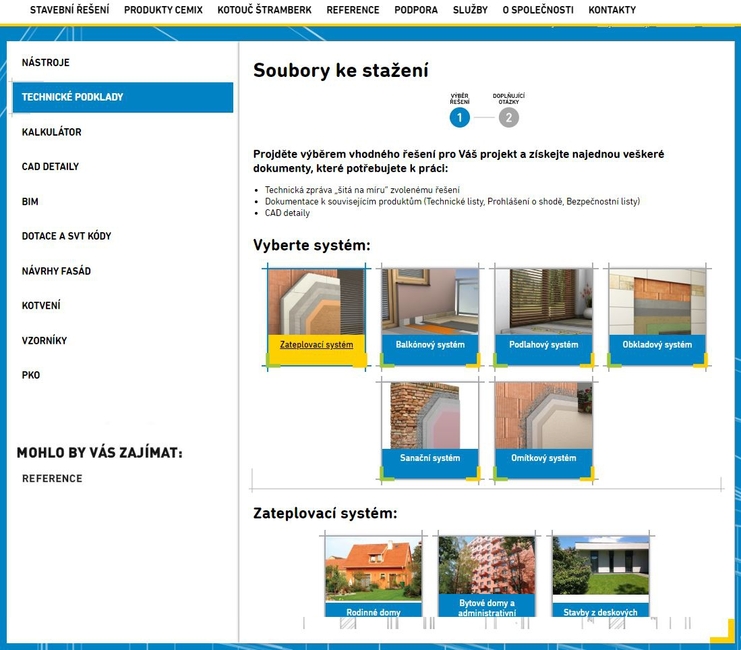Open Produkty Cemix menu item
Screen dimensions: 741x650
tap(163, 10)
